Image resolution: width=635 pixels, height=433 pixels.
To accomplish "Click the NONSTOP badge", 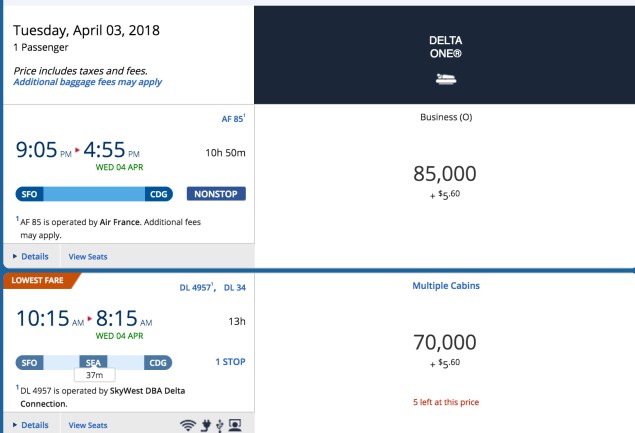I will point(216,193).
